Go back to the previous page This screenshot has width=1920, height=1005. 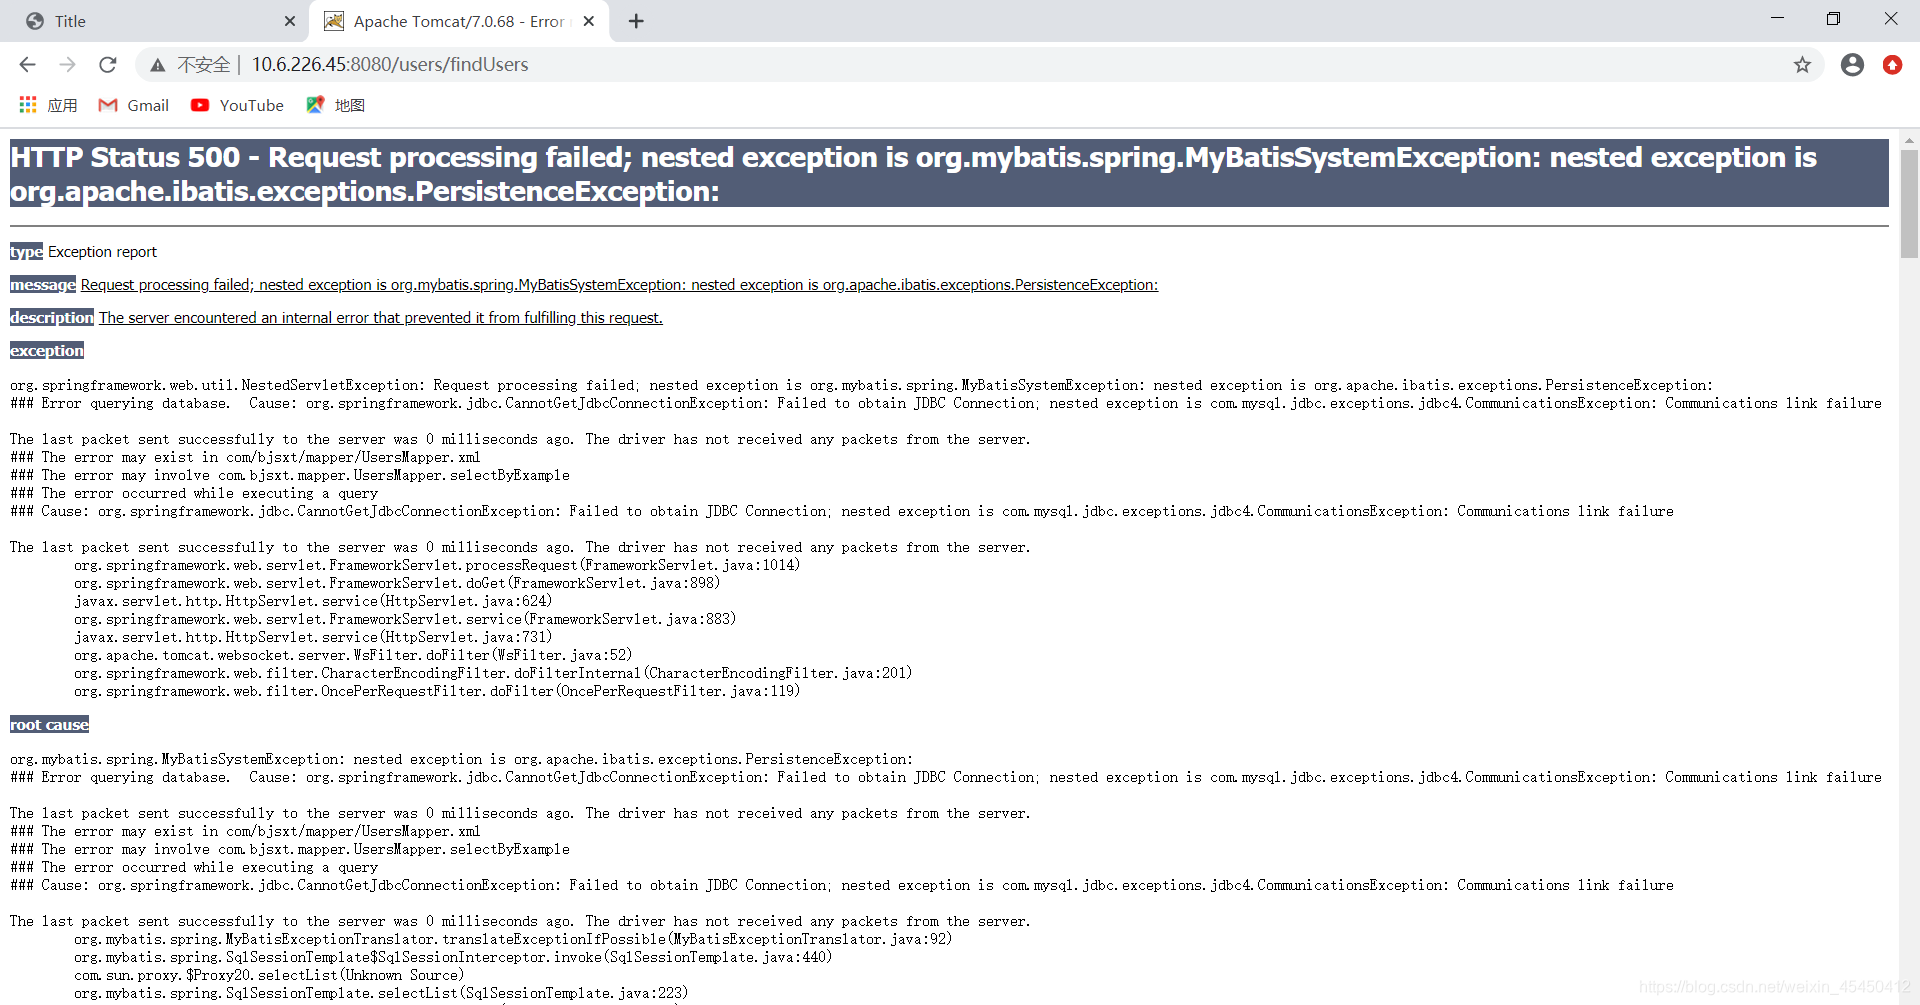click(x=27, y=65)
